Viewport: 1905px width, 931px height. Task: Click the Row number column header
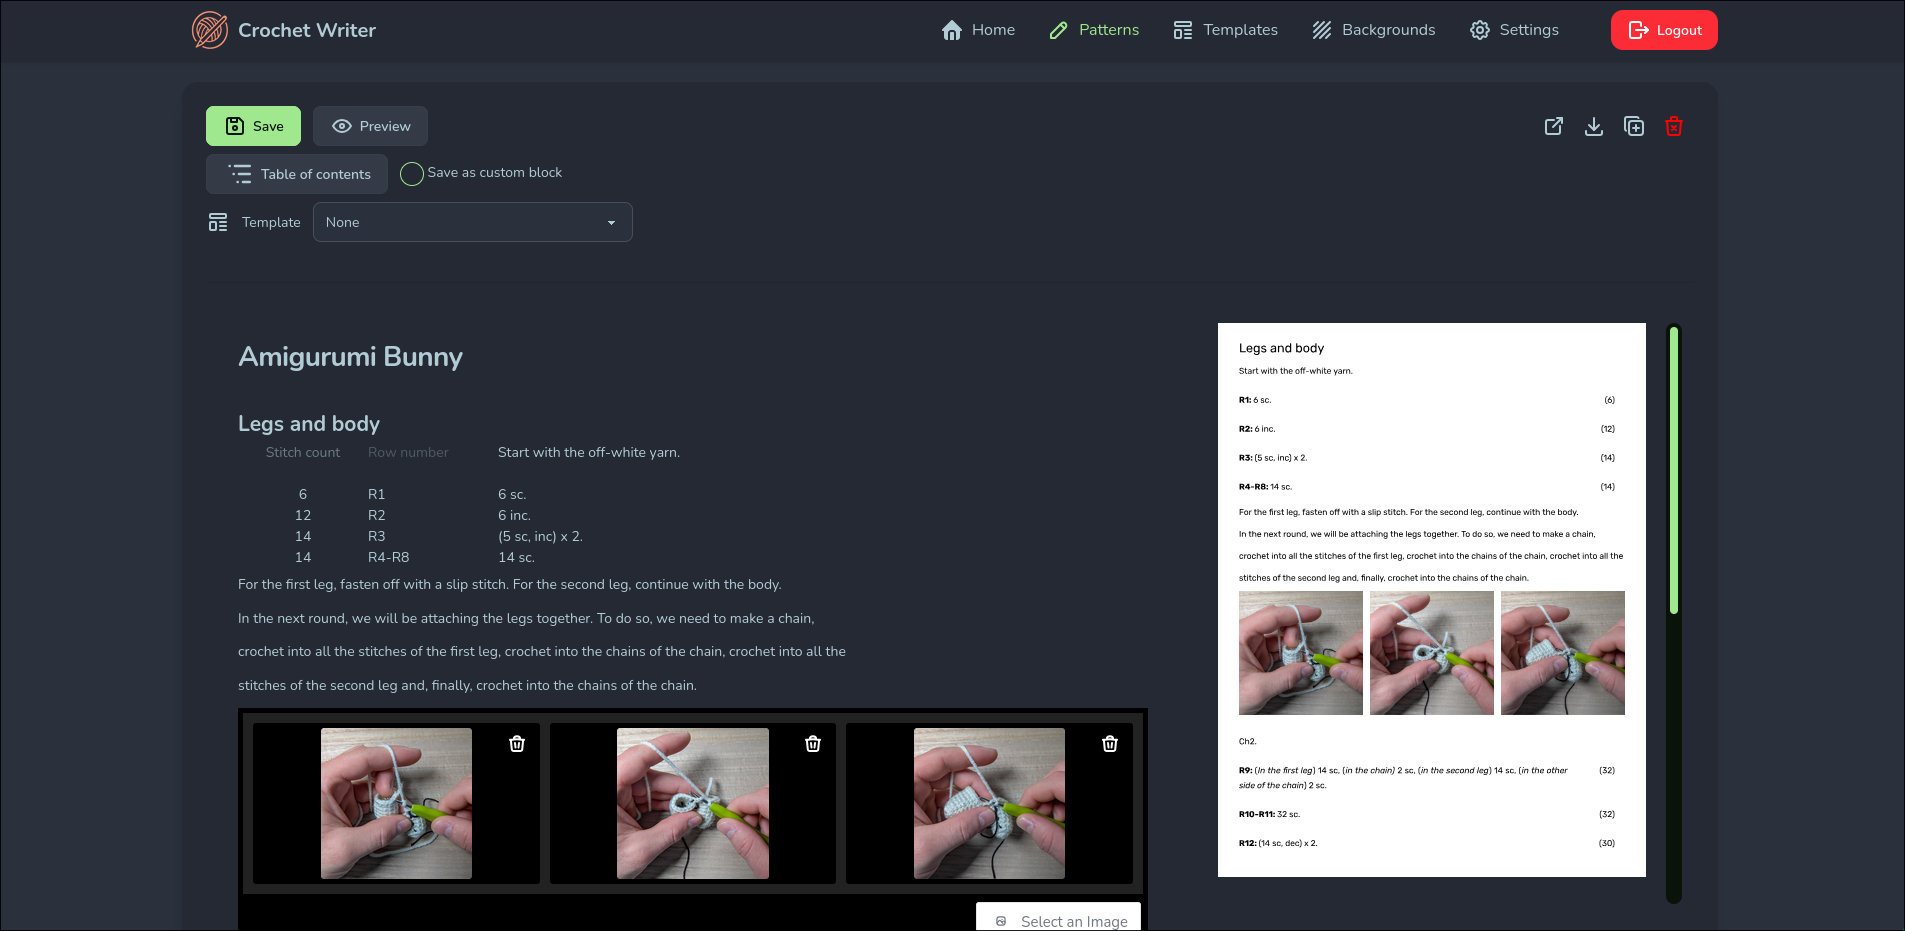408,453
